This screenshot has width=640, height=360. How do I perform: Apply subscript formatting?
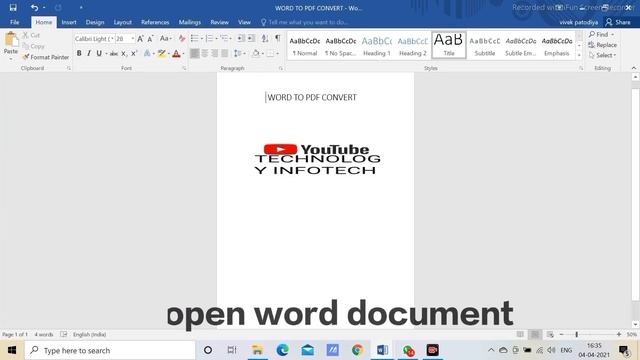click(x=124, y=53)
